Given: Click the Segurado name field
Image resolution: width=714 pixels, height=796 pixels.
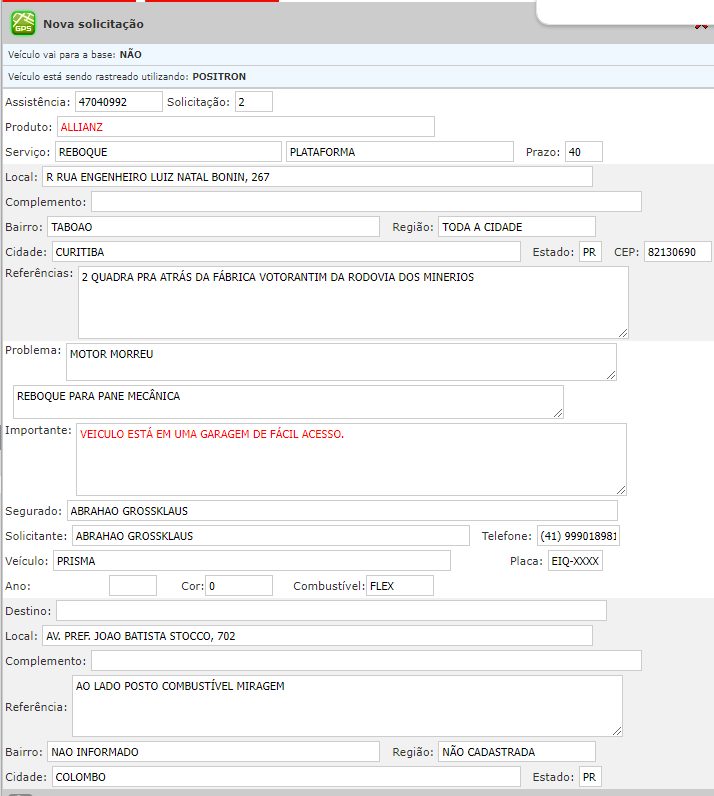Looking at the screenshot, I should 342,511.
